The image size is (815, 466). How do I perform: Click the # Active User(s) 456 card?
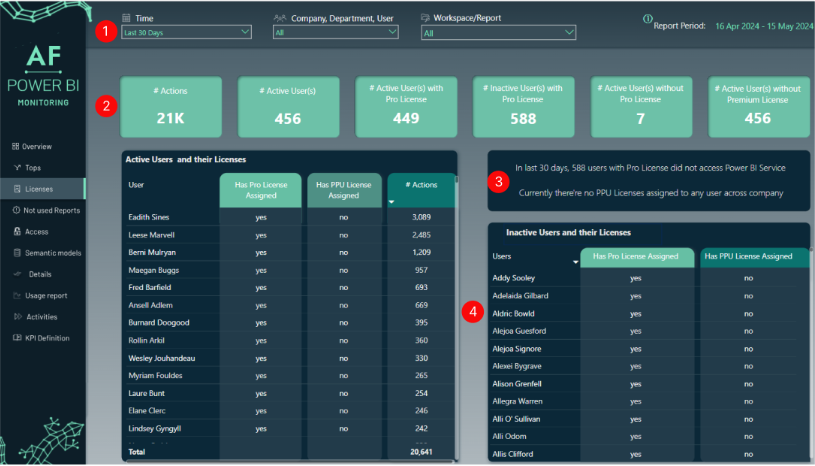click(288, 107)
